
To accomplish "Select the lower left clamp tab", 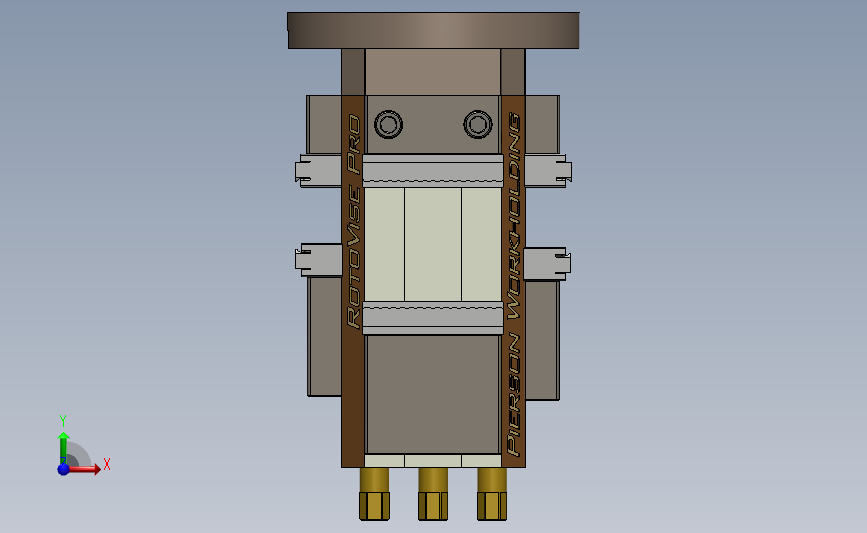I will (x=318, y=260).
